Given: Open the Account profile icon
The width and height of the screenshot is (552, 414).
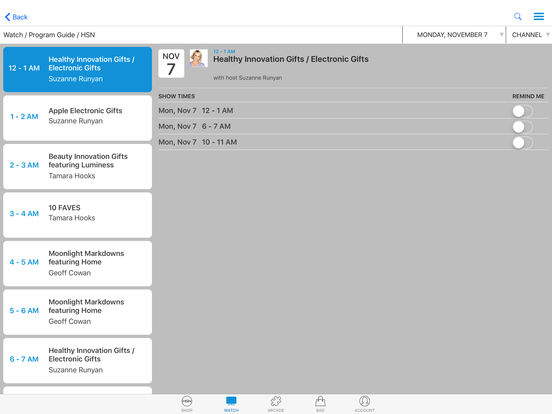Looking at the screenshot, I should click(x=364, y=403).
